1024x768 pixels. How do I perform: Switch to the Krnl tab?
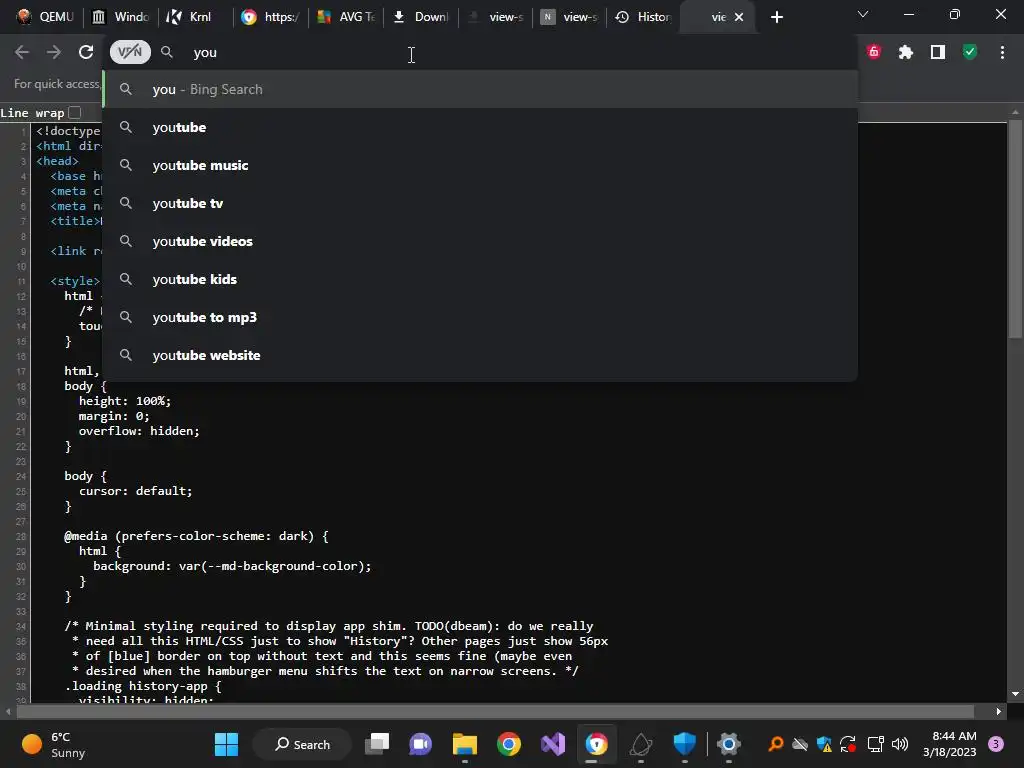click(193, 17)
